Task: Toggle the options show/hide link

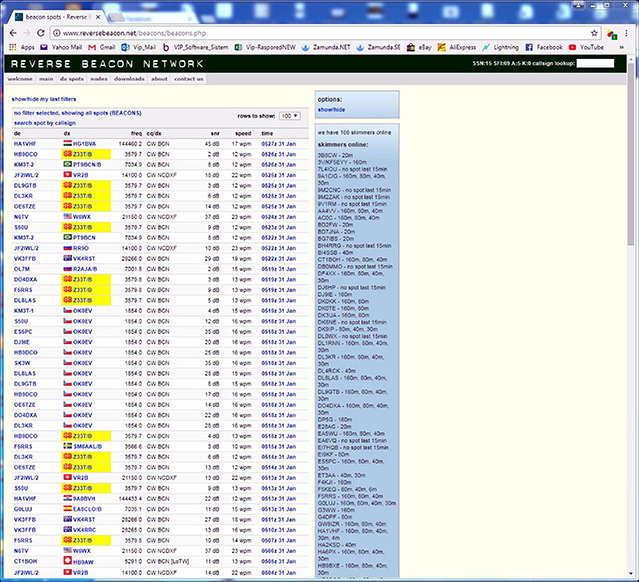Action: pyautogui.click(x=331, y=110)
